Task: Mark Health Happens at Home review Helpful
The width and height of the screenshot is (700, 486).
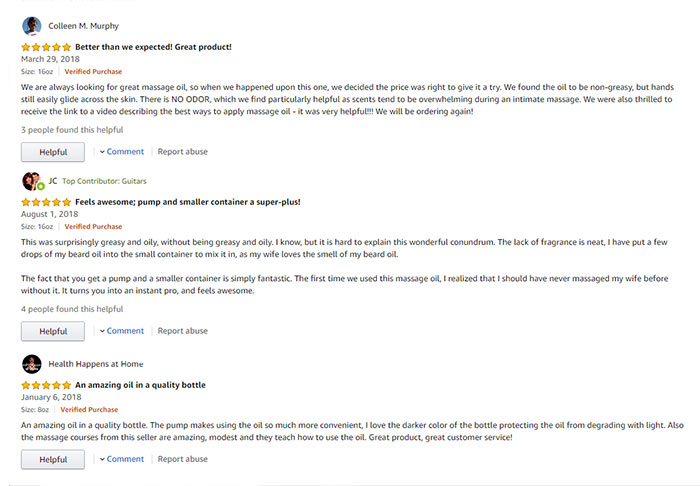Action: (53, 460)
